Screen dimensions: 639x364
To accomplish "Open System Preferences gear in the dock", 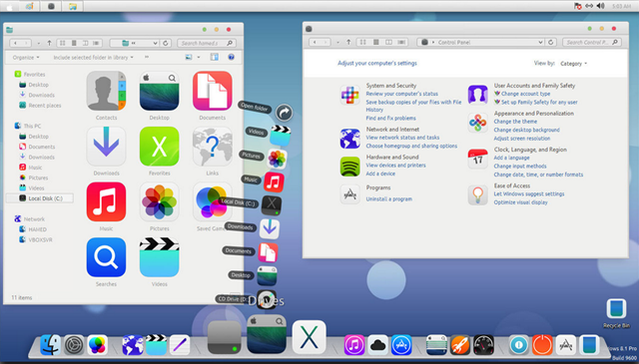I will 74,345.
